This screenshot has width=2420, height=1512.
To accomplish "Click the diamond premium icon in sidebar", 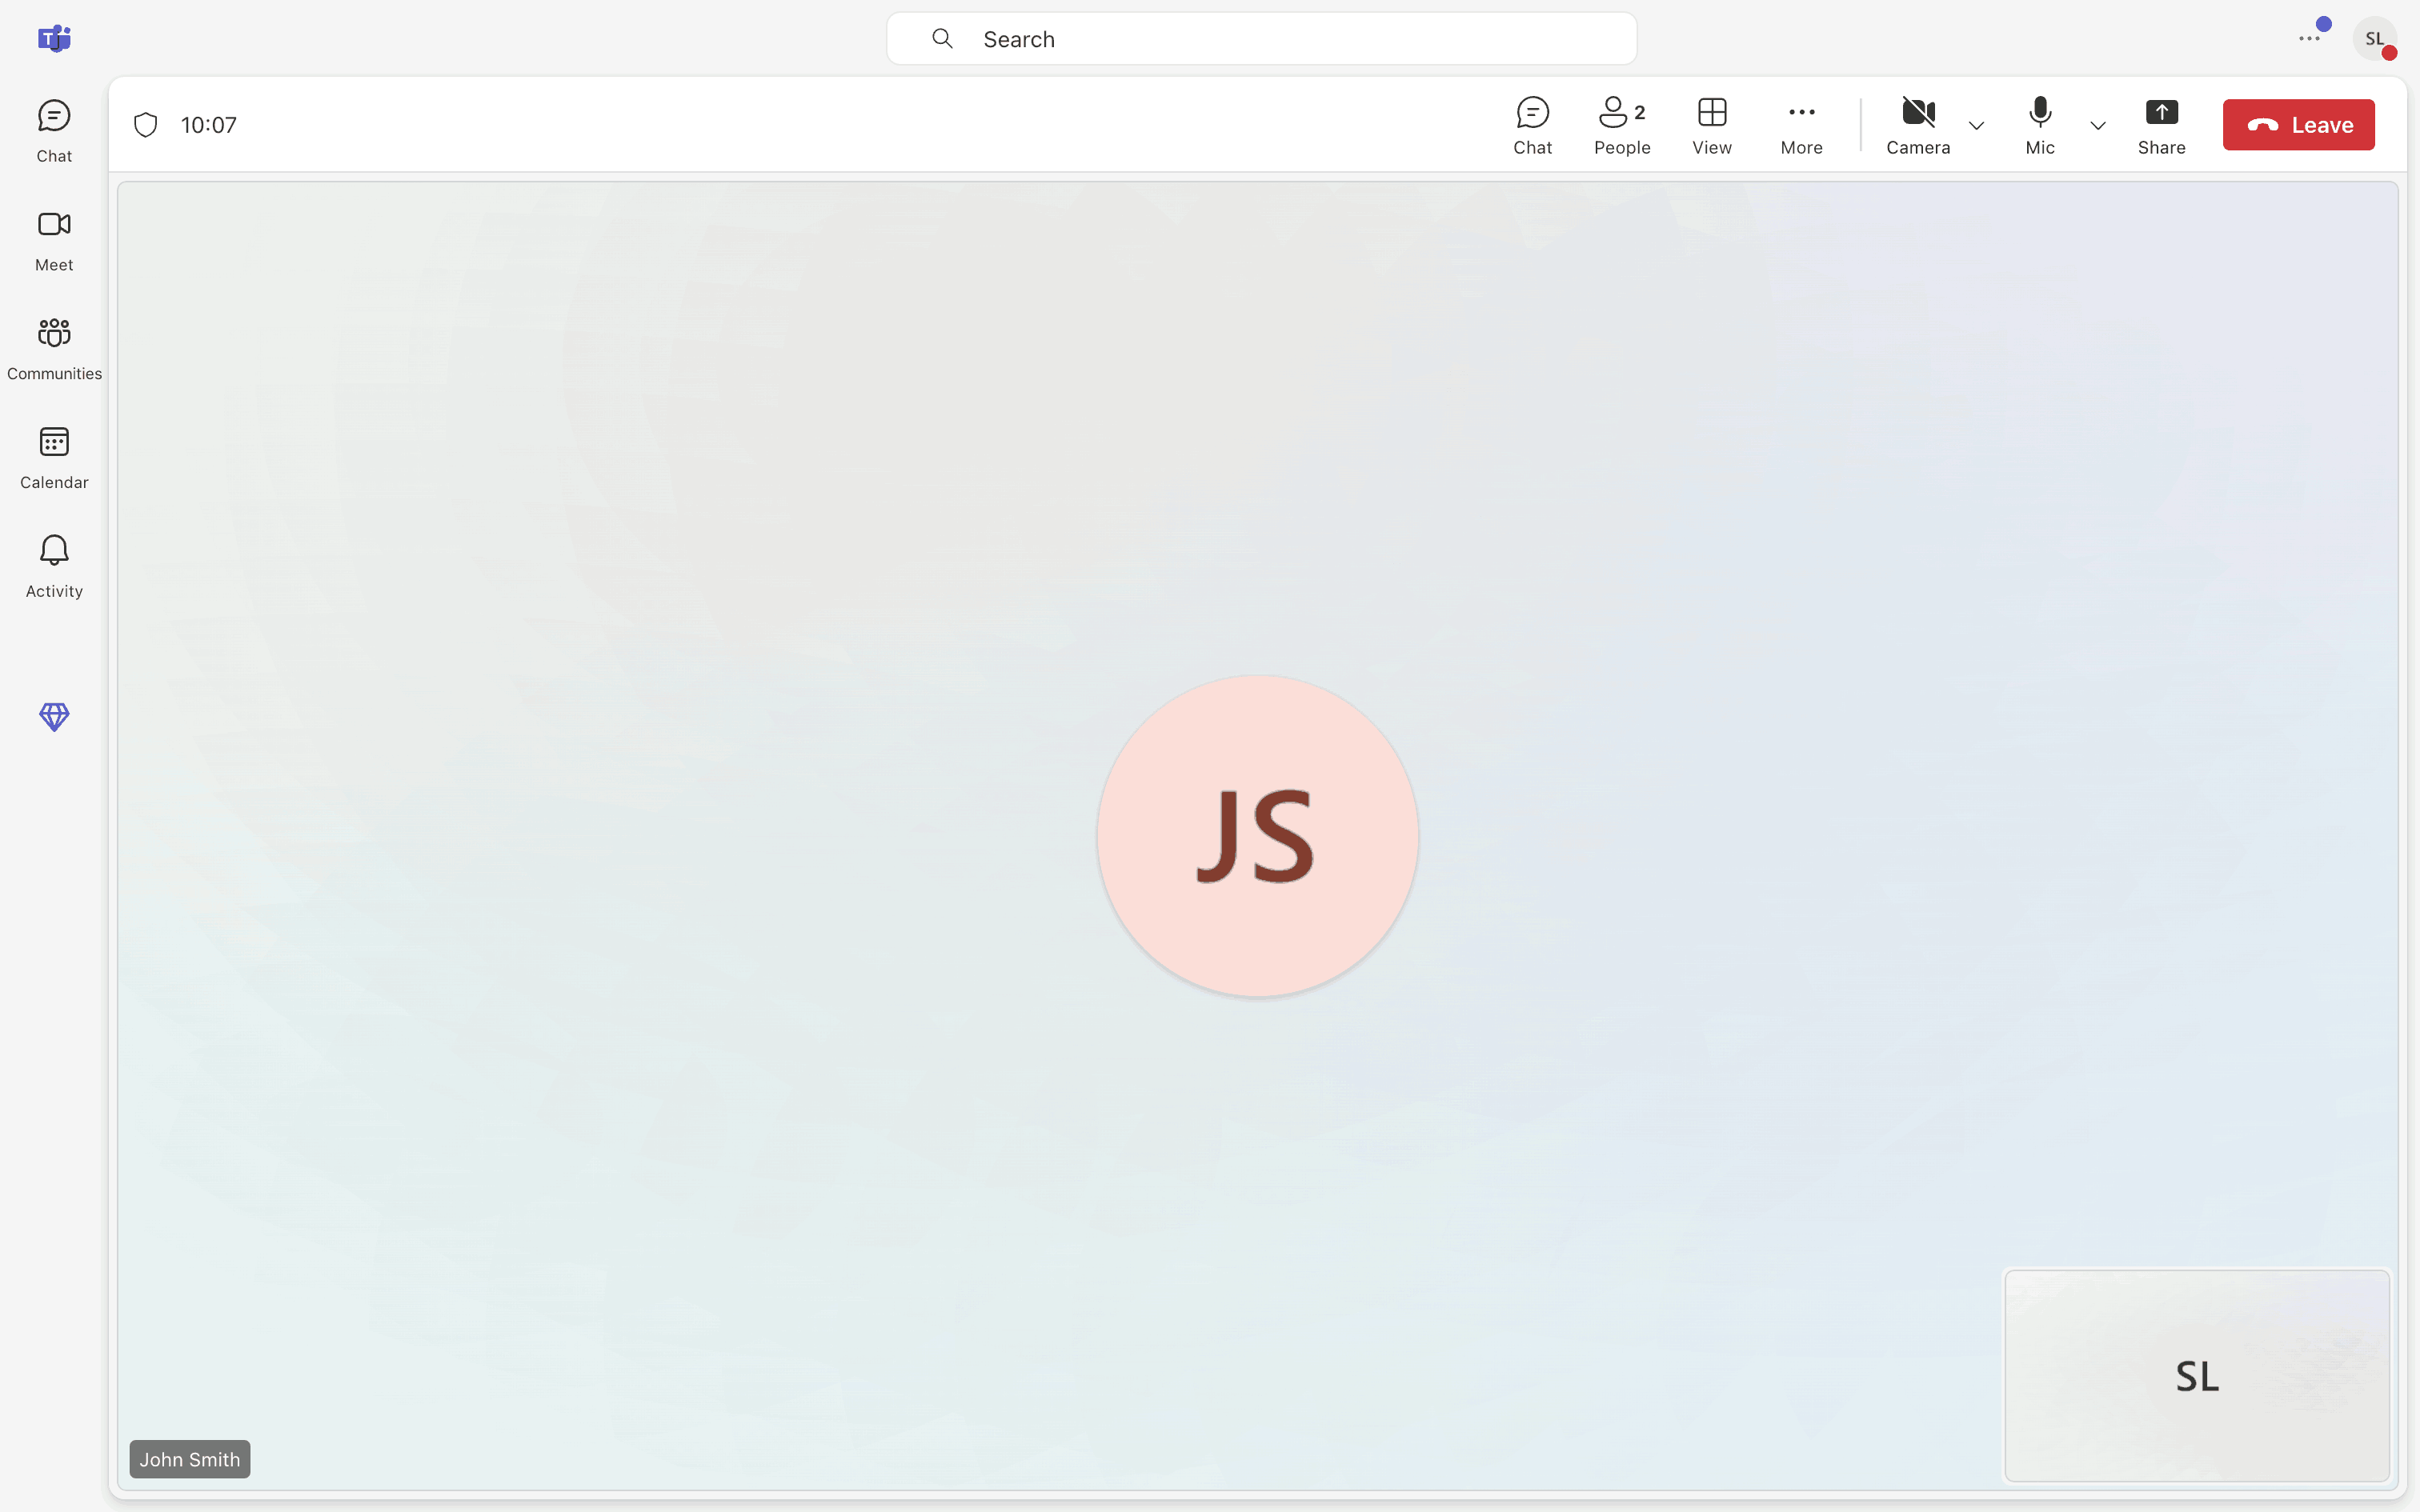I will click(x=54, y=716).
